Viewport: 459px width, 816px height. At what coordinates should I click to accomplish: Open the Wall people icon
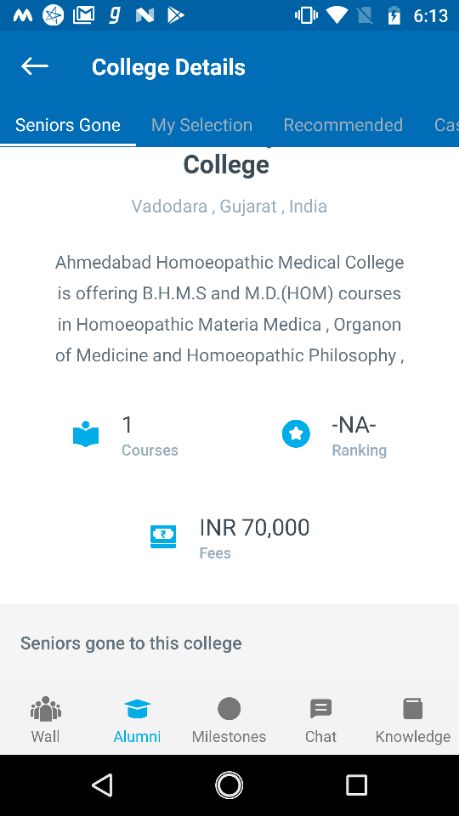[45, 708]
